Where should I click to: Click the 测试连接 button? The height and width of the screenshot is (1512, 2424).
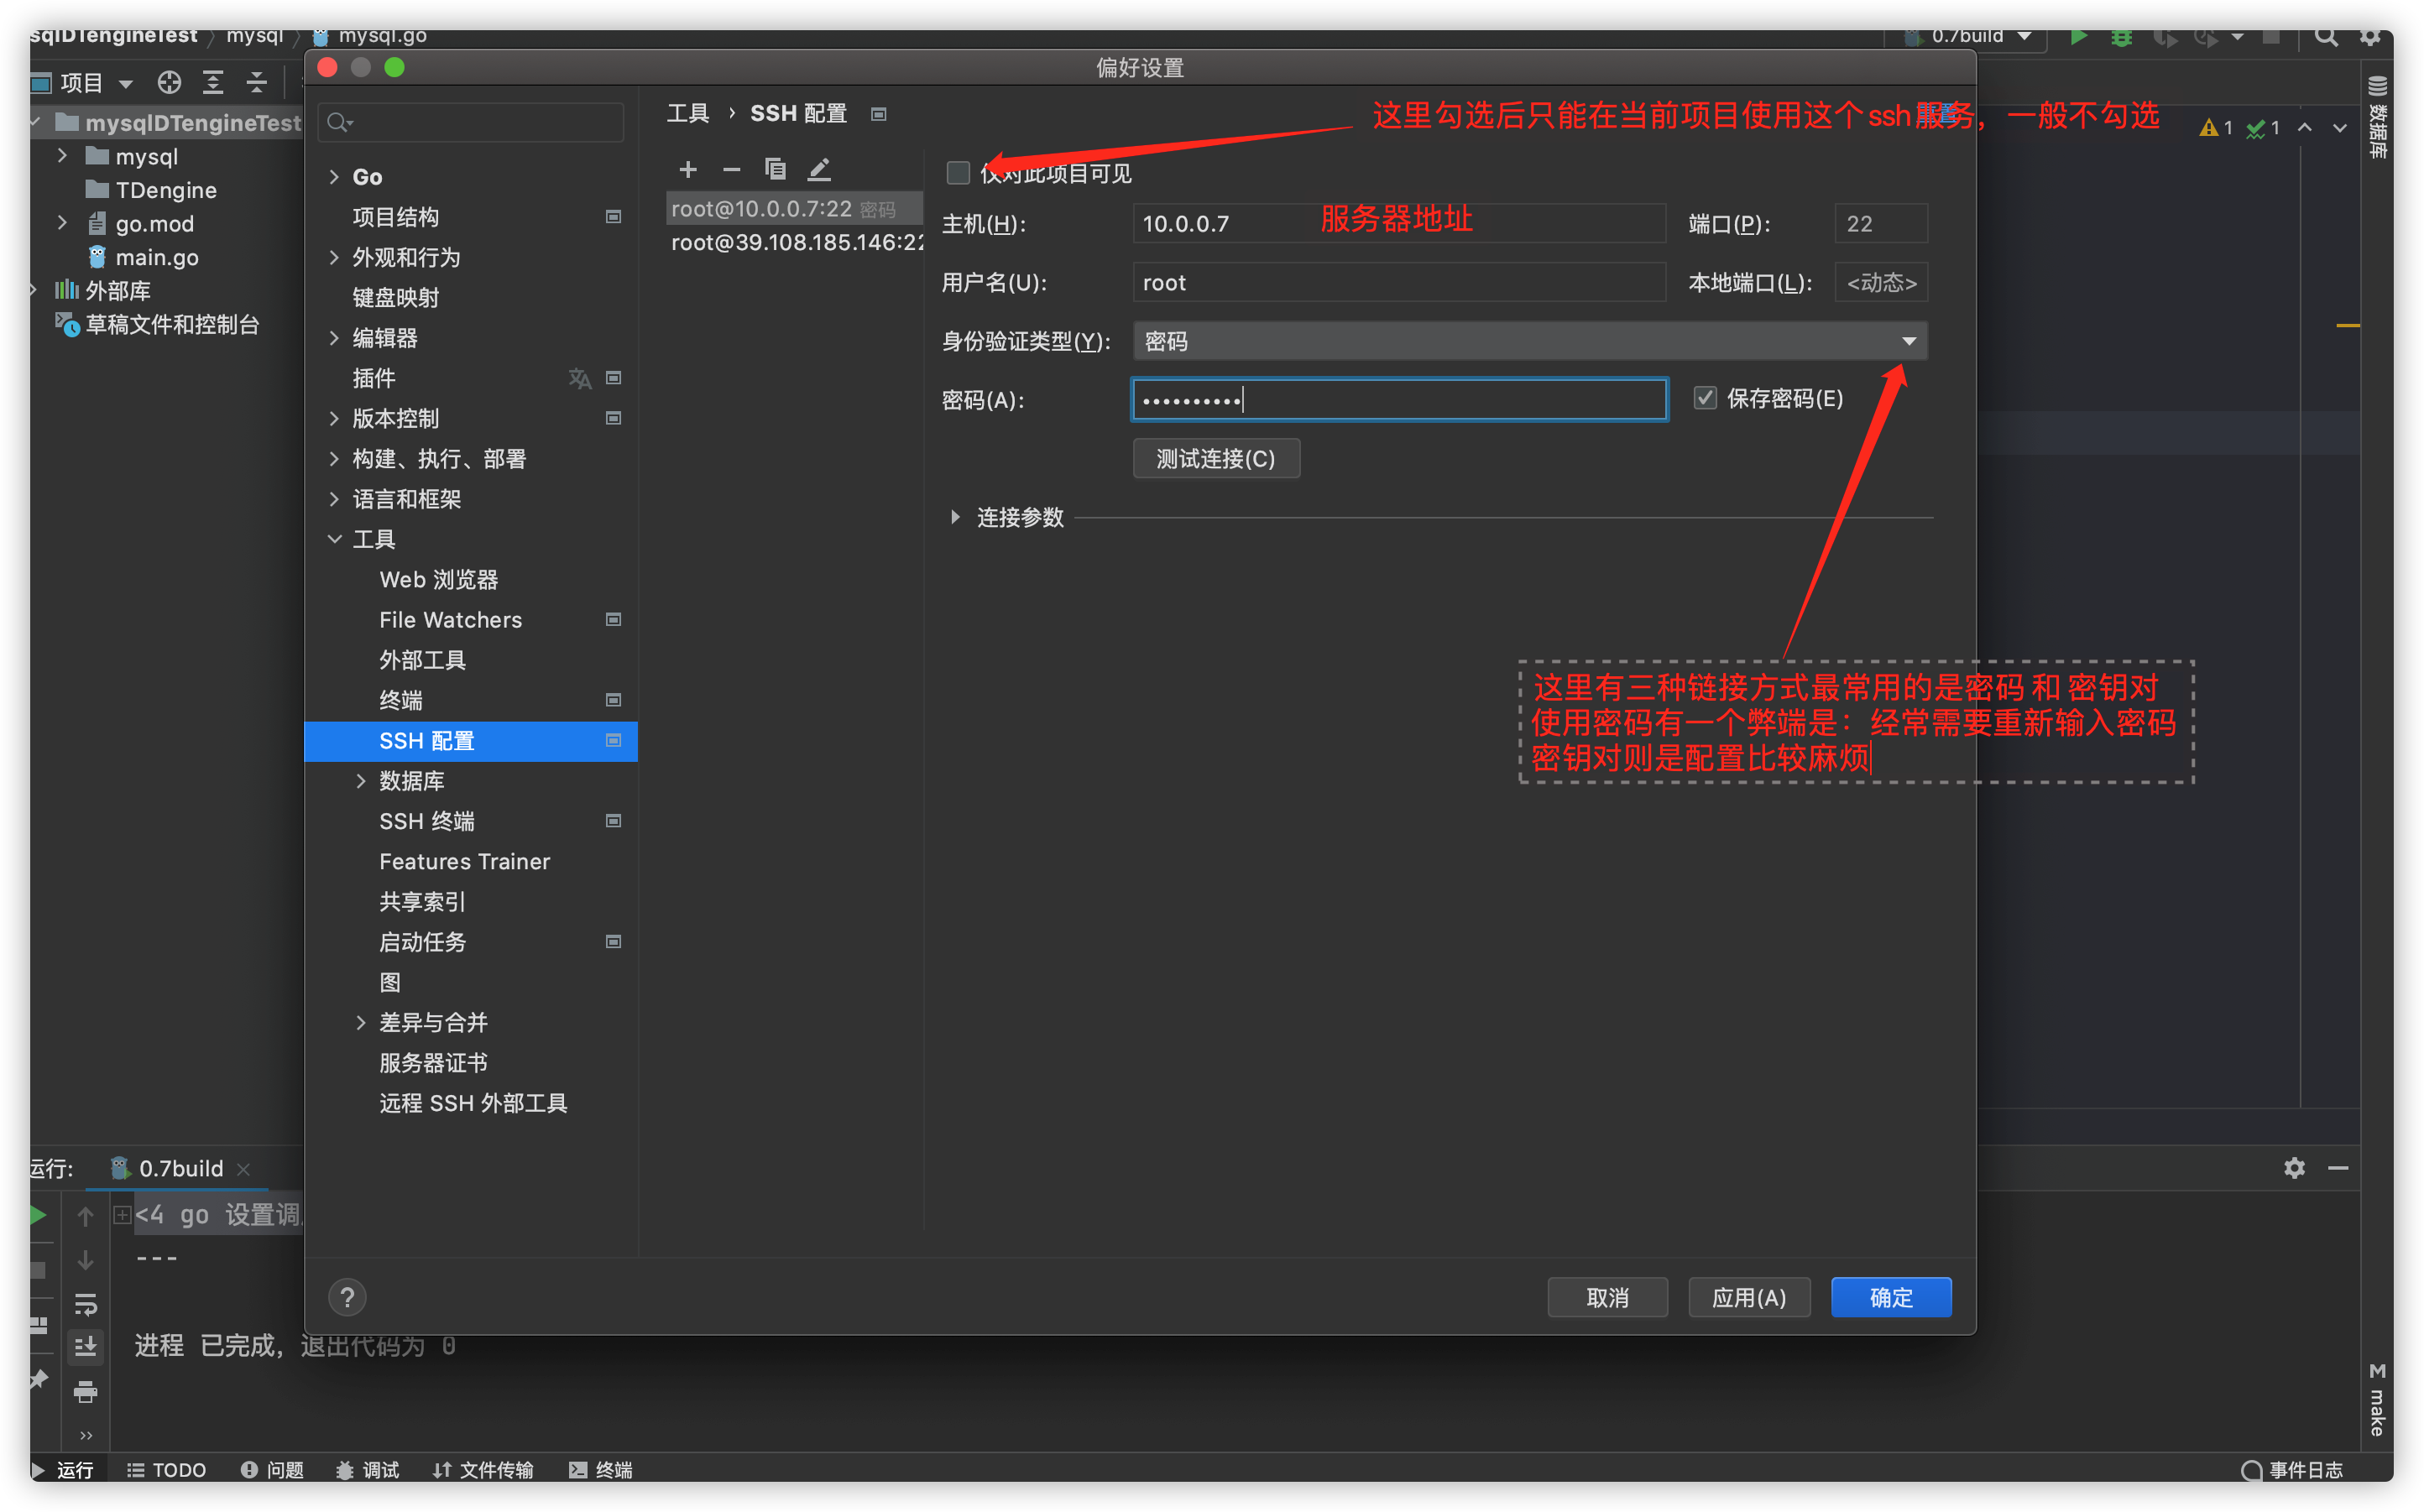click(1215, 458)
